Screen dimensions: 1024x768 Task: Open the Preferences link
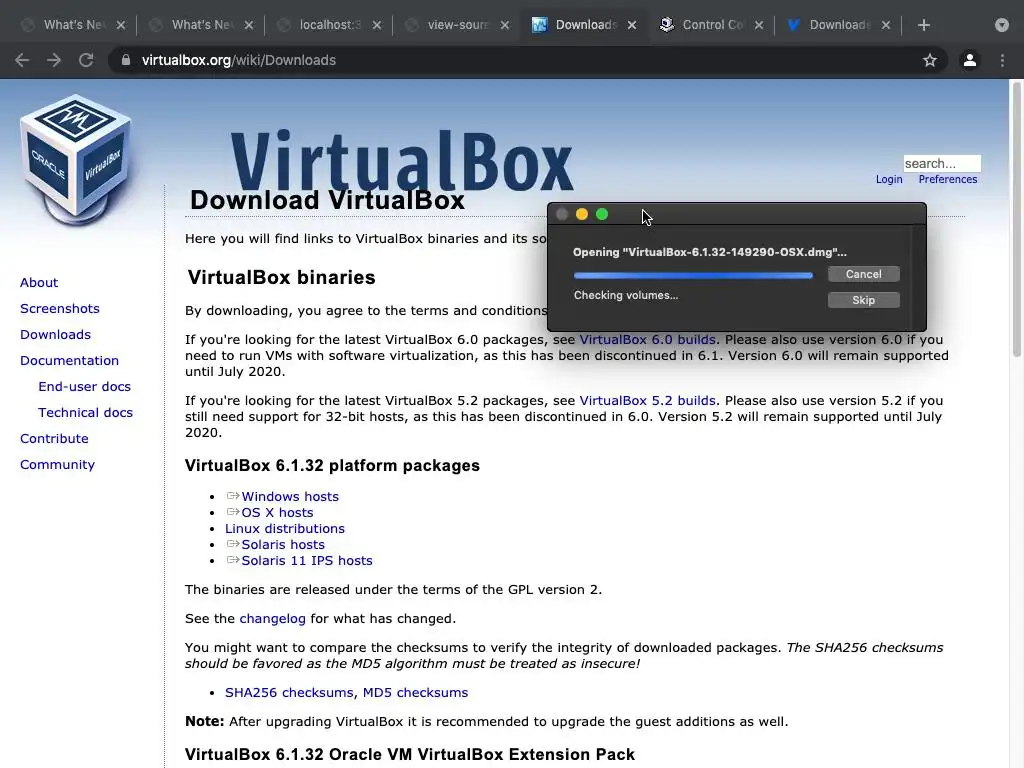pyautogui.click(x=948, y=180)
